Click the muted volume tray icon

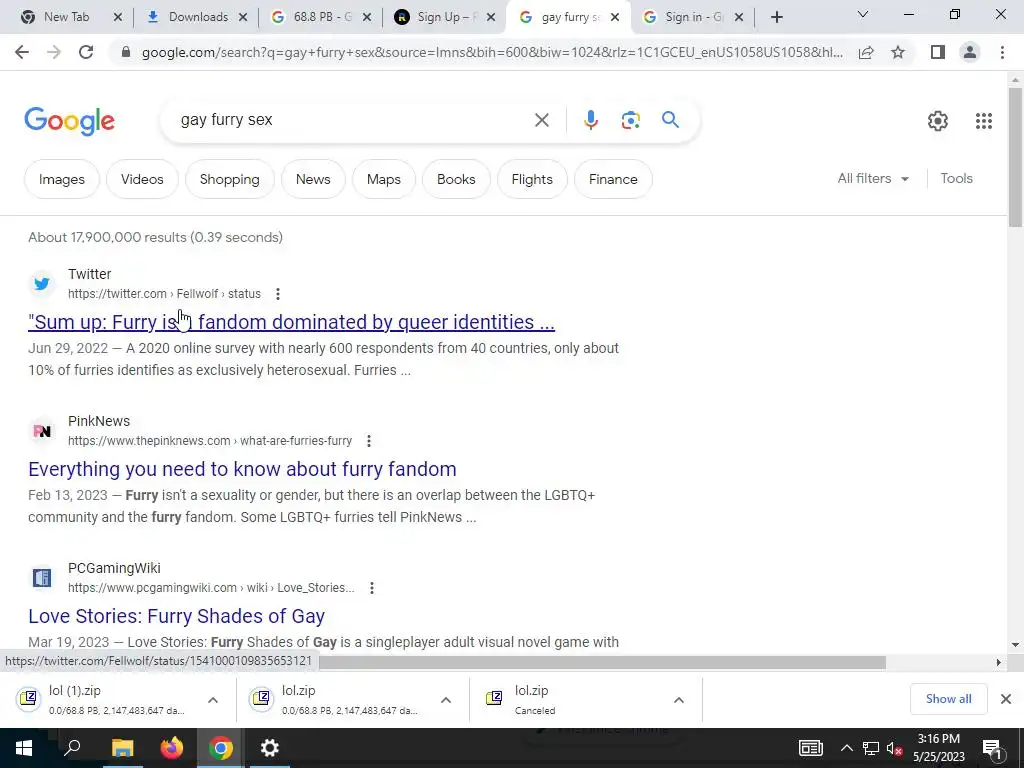coord(894,748)
